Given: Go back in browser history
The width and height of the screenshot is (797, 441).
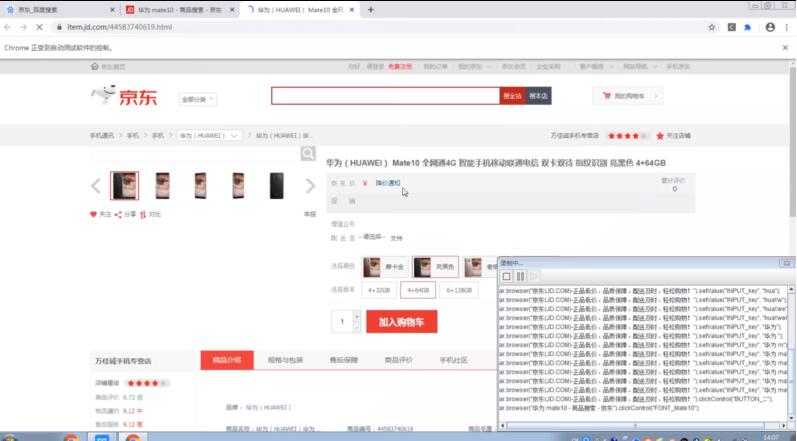Looking at the screenshot, I should coord(8,27).
